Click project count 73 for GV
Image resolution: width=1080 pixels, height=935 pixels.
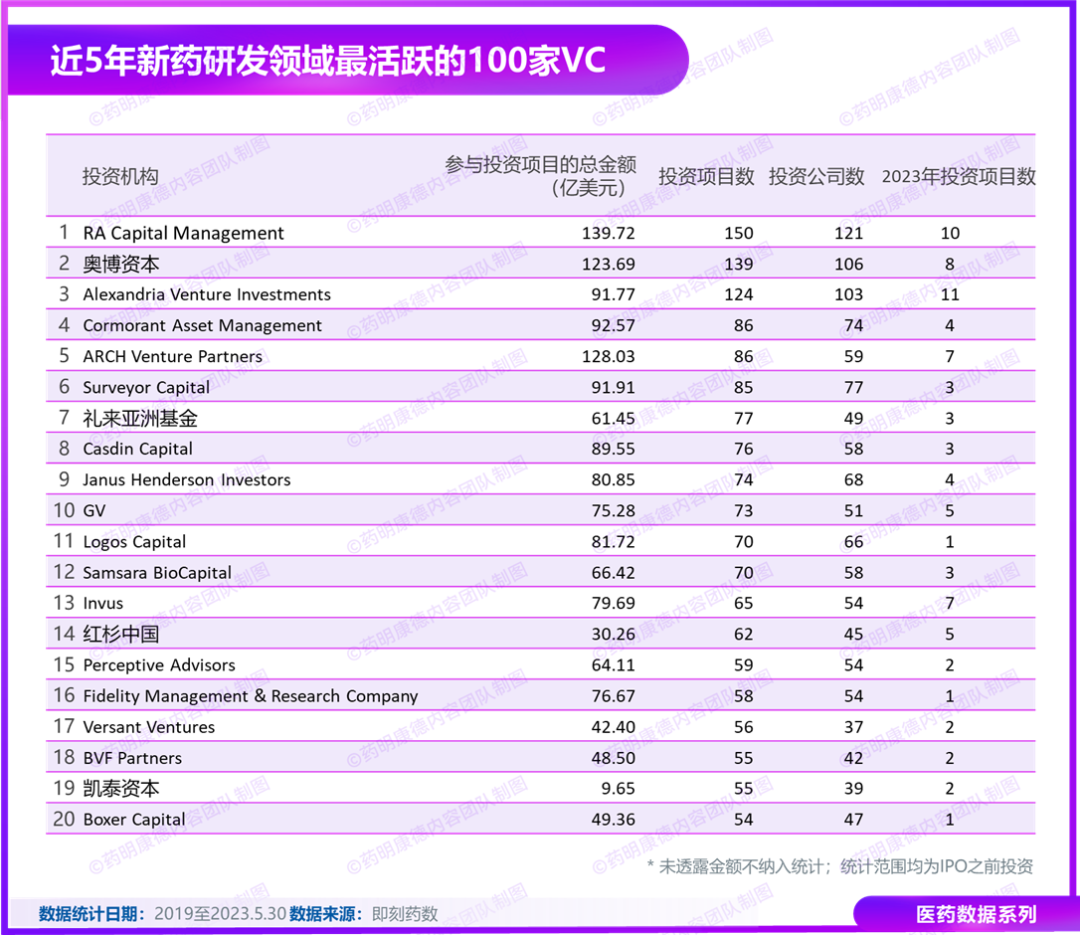click(x=743, y=511)
